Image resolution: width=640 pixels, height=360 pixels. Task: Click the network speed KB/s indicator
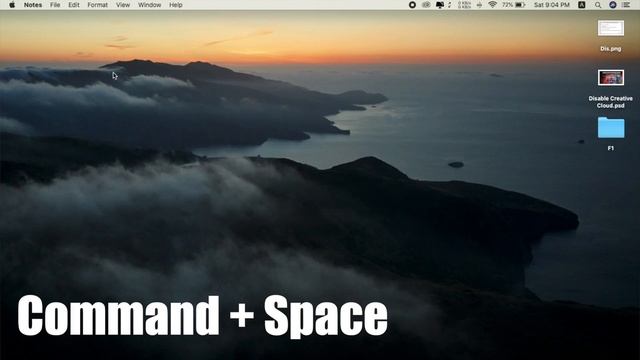click(464, 5)
